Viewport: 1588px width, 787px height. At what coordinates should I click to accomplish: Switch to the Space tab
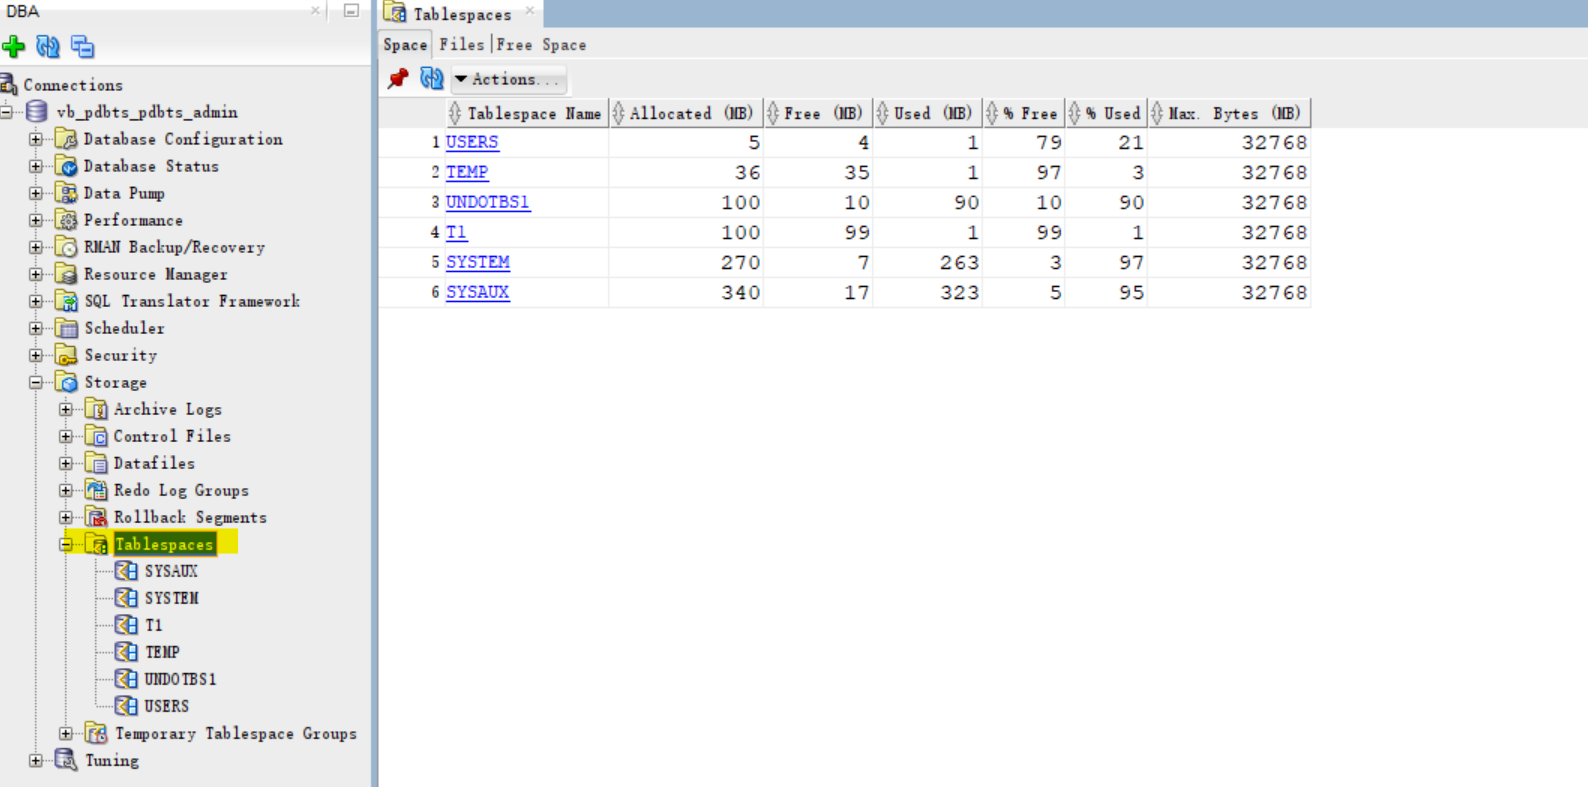coord(405,45)
